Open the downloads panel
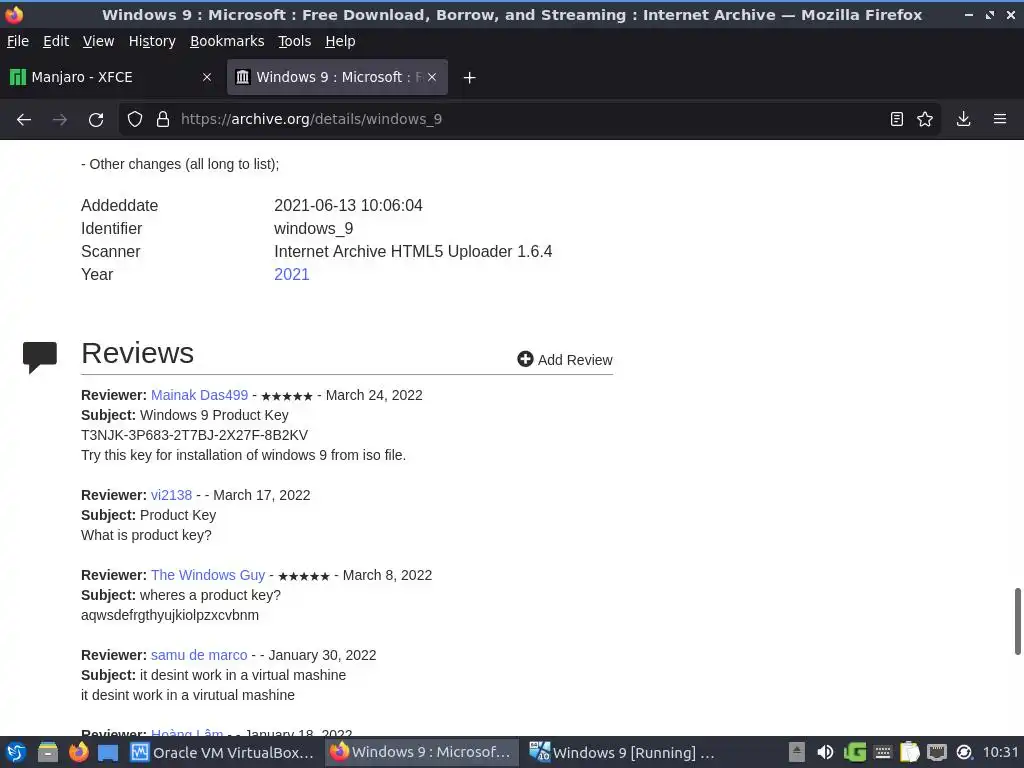This screenshot has width=1024, height=768. pos(963,119)
